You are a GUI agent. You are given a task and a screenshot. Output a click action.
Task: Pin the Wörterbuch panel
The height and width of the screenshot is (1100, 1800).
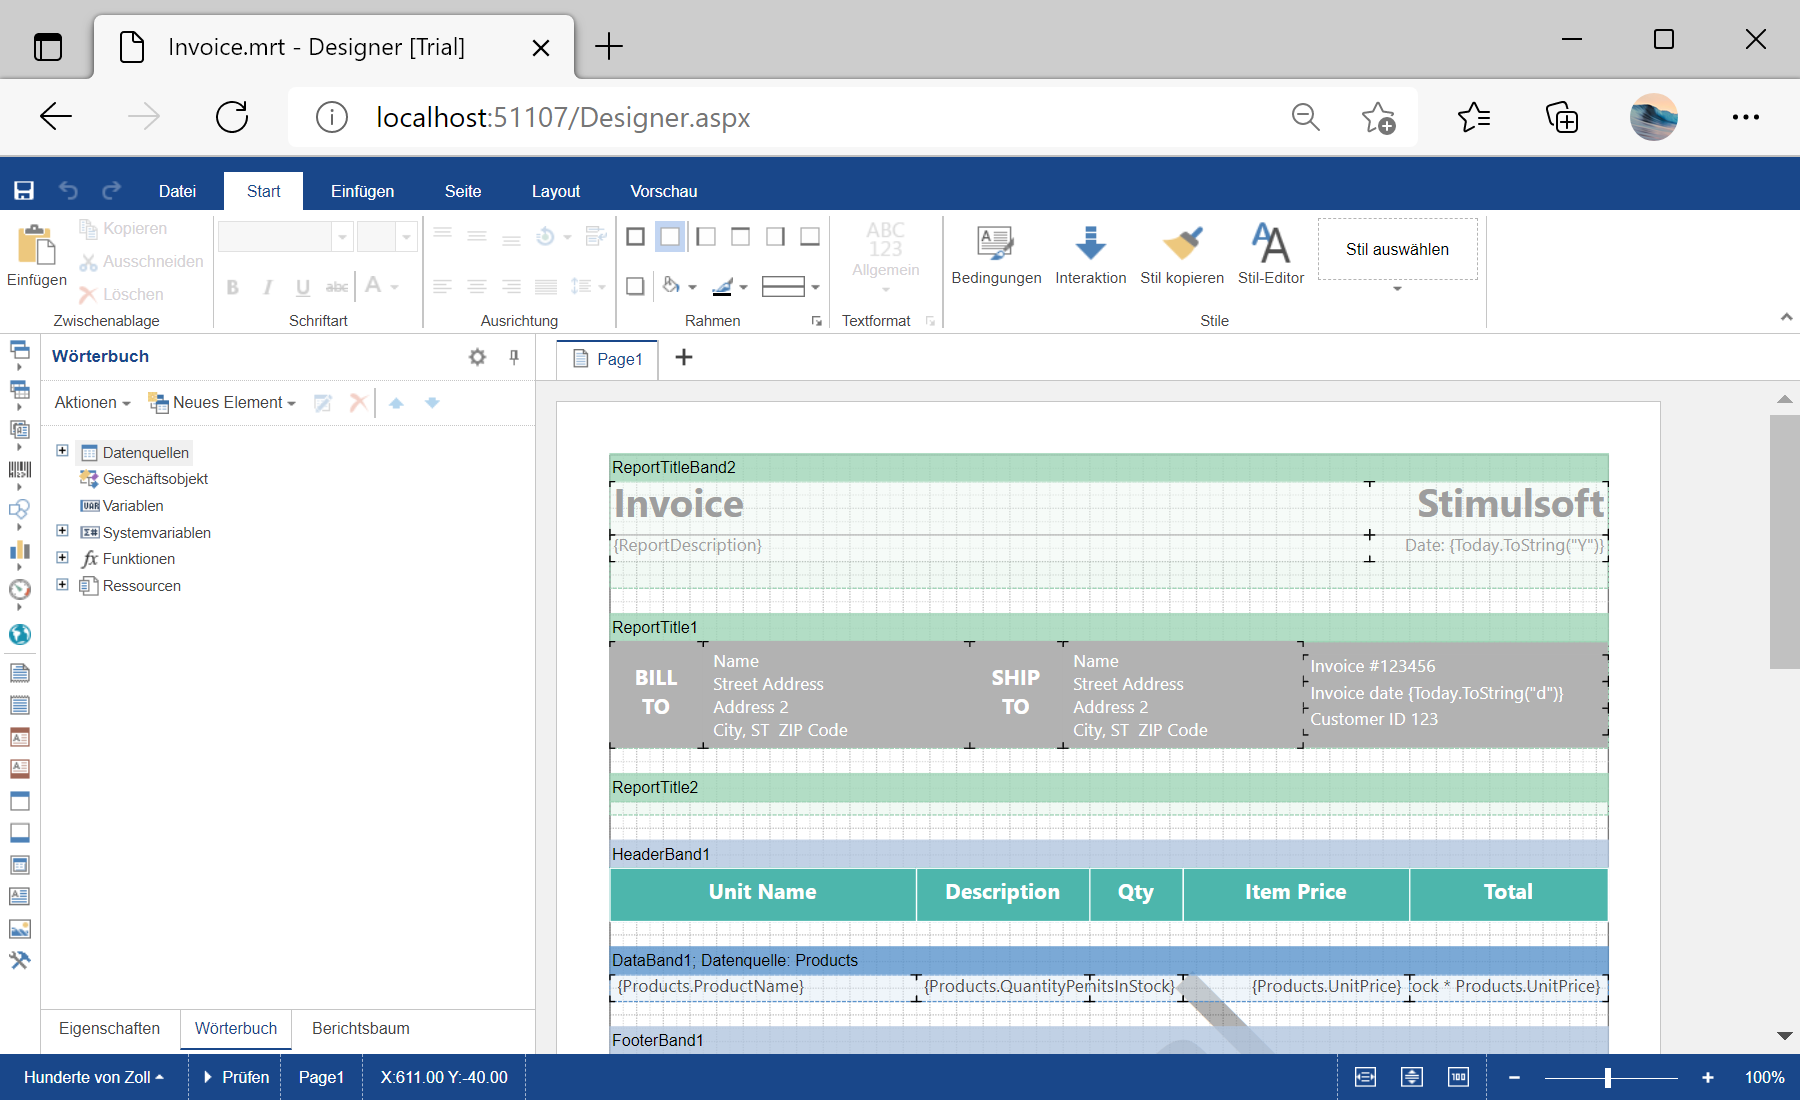(x=514, y=357)
